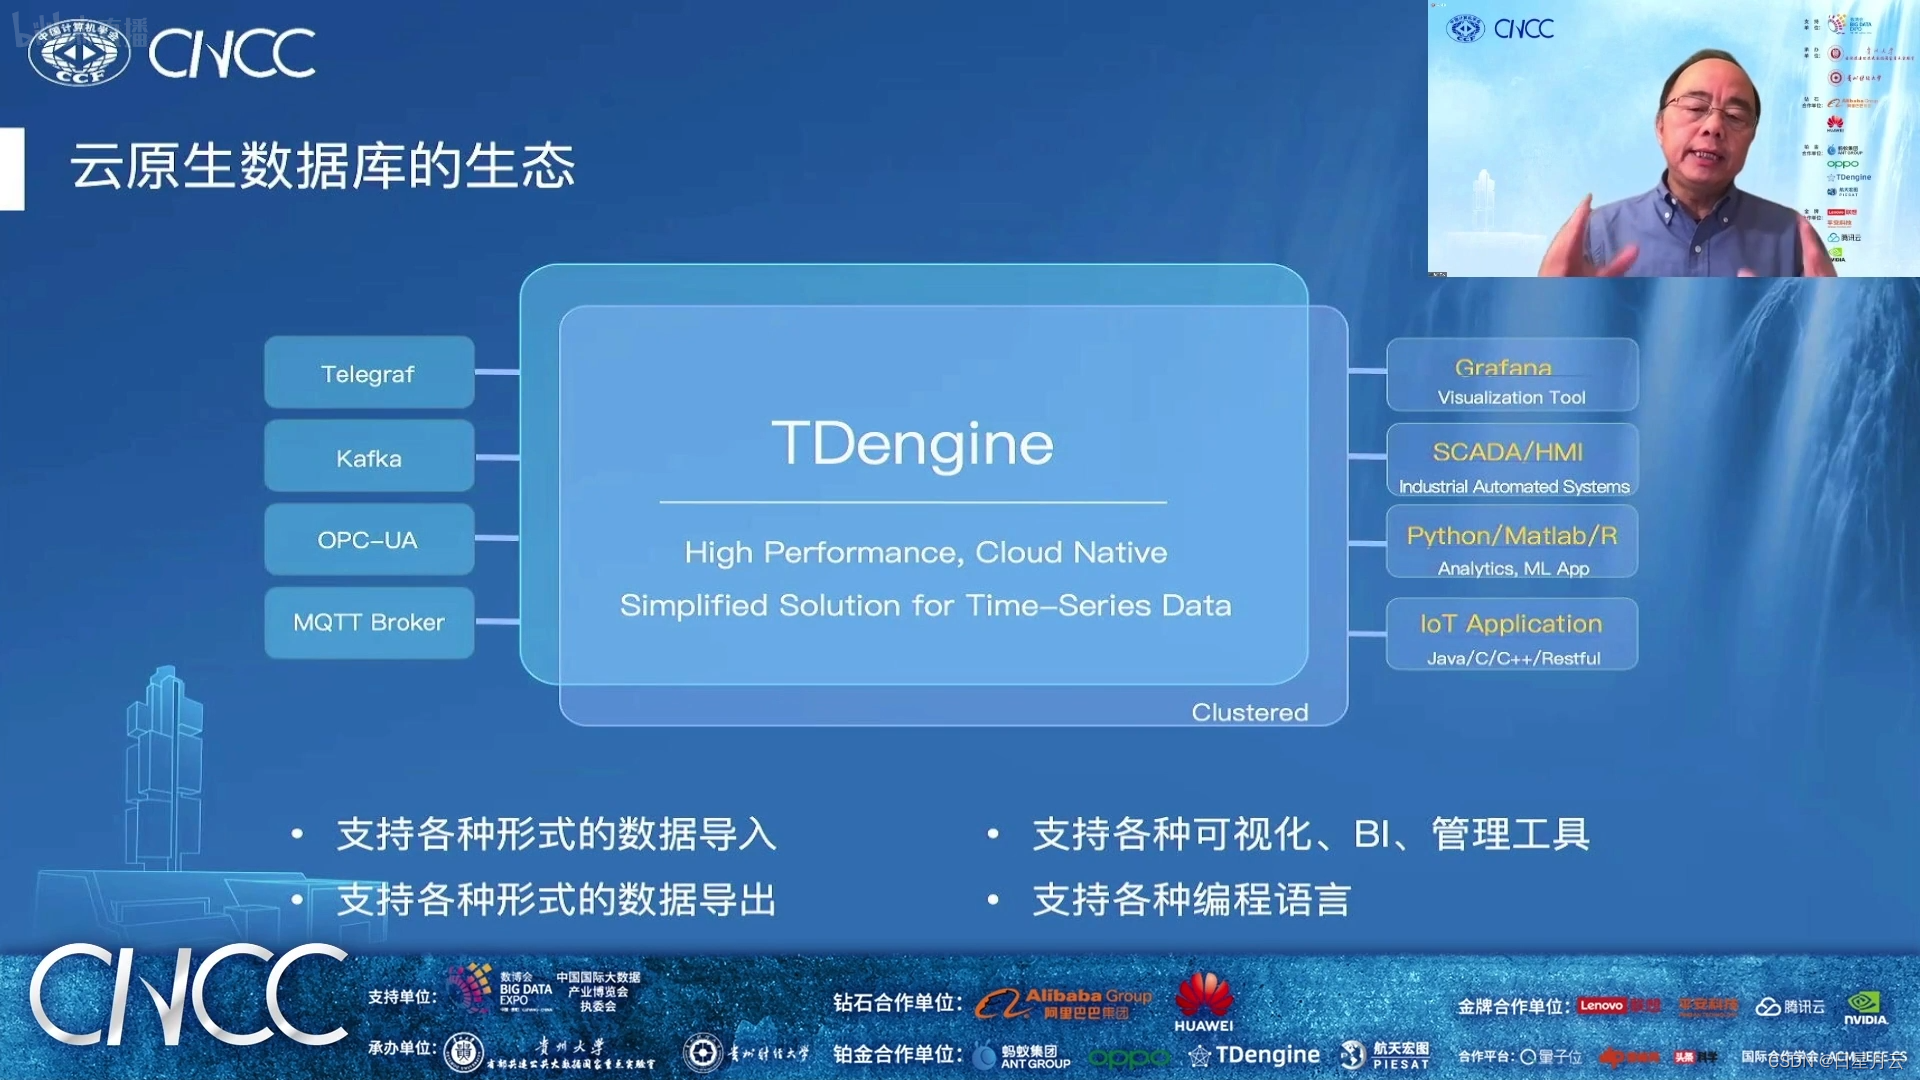Select the MQTT Broker box
Image resolution: width=1920 pixels, height=1080 pixels.
[x=369, y=622]
